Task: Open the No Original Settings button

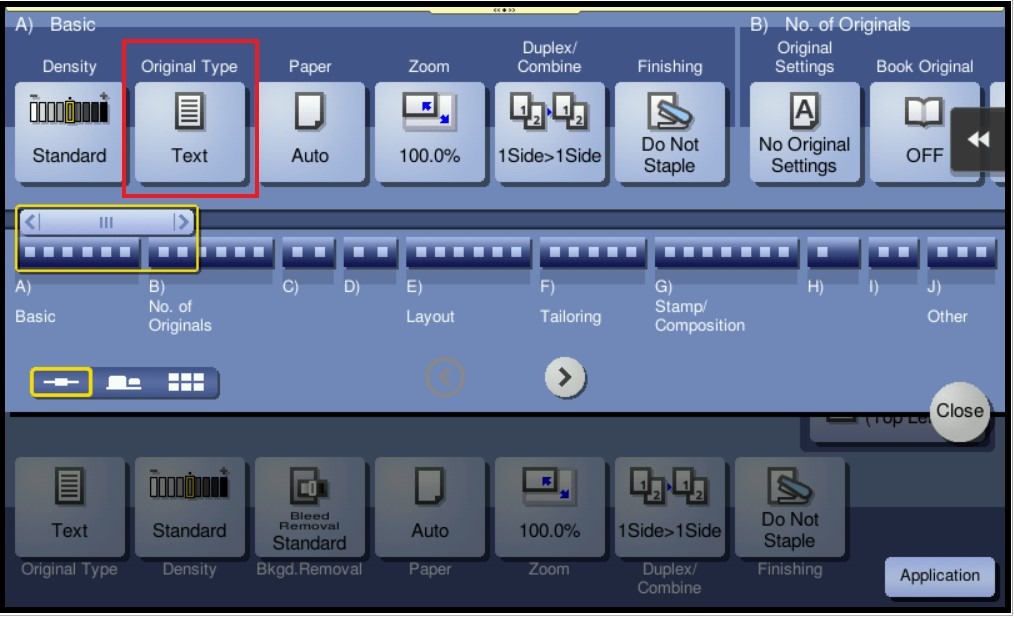Action: [x=804, y=132]
